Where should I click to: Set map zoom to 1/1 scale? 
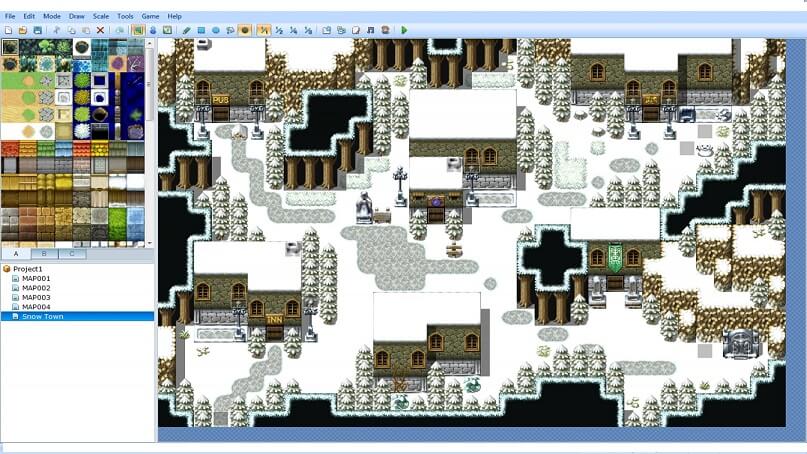[264, 30]
